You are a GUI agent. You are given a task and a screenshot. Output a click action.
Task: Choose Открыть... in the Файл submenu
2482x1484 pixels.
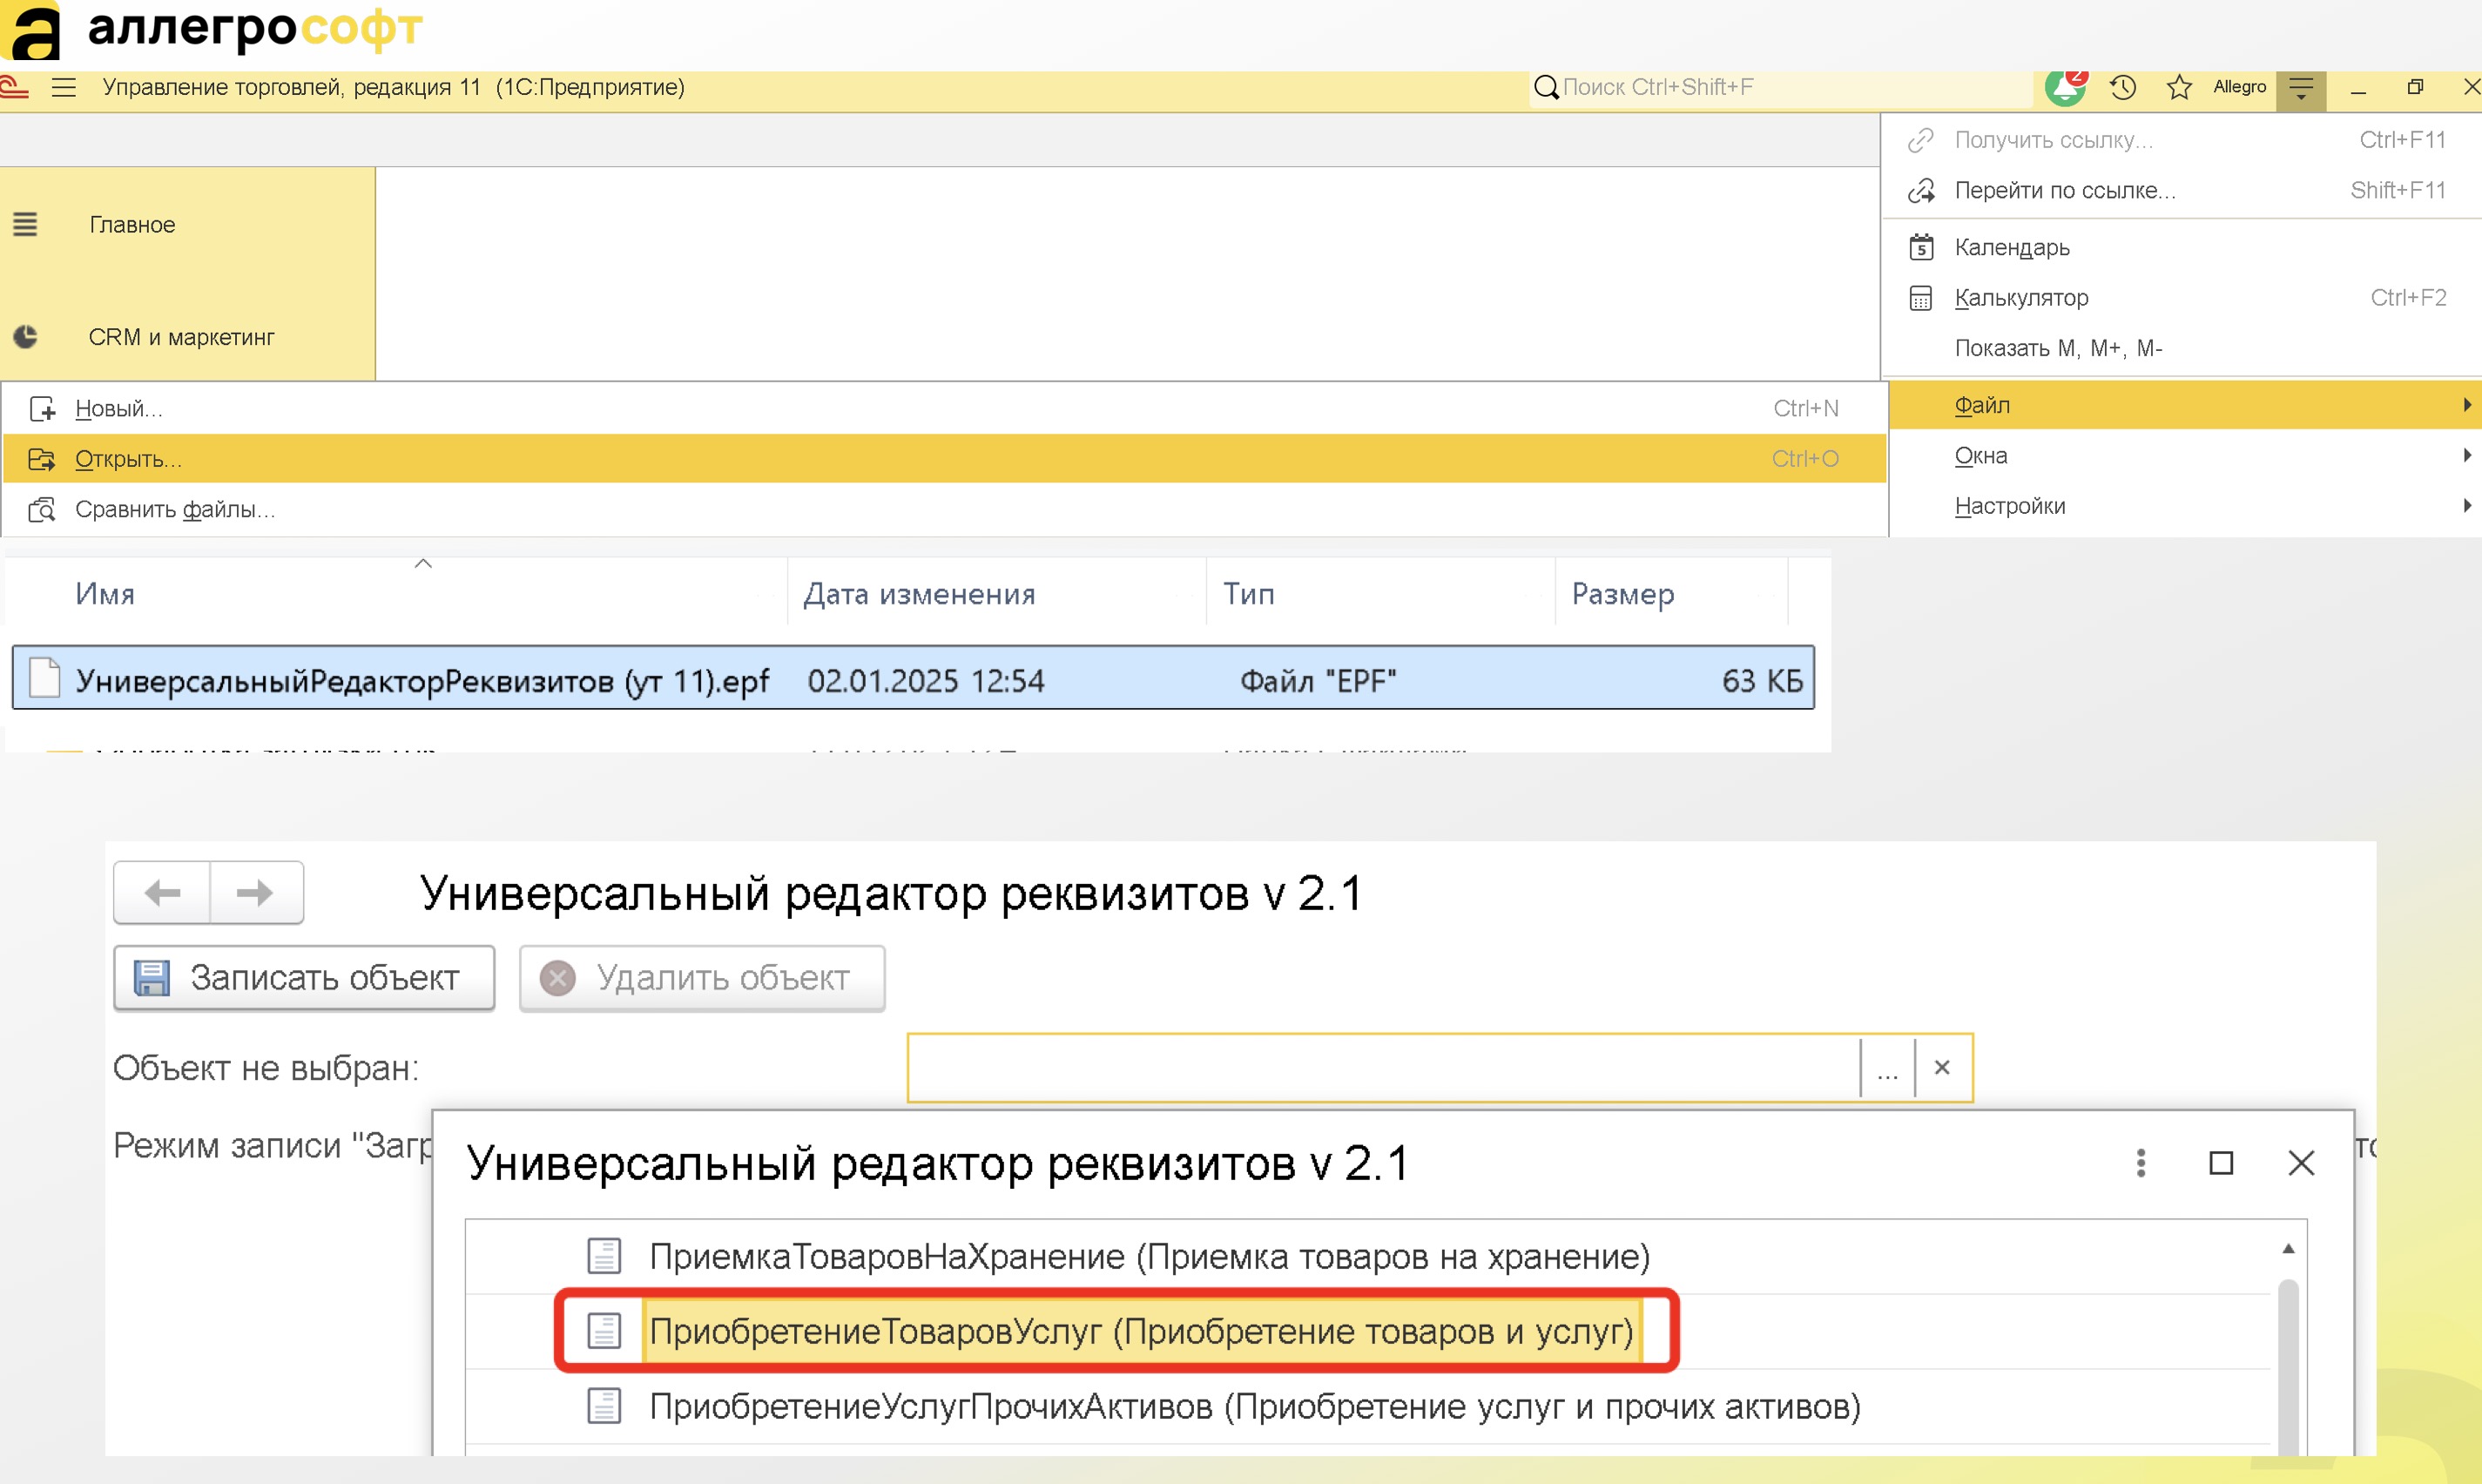(945, 459)
